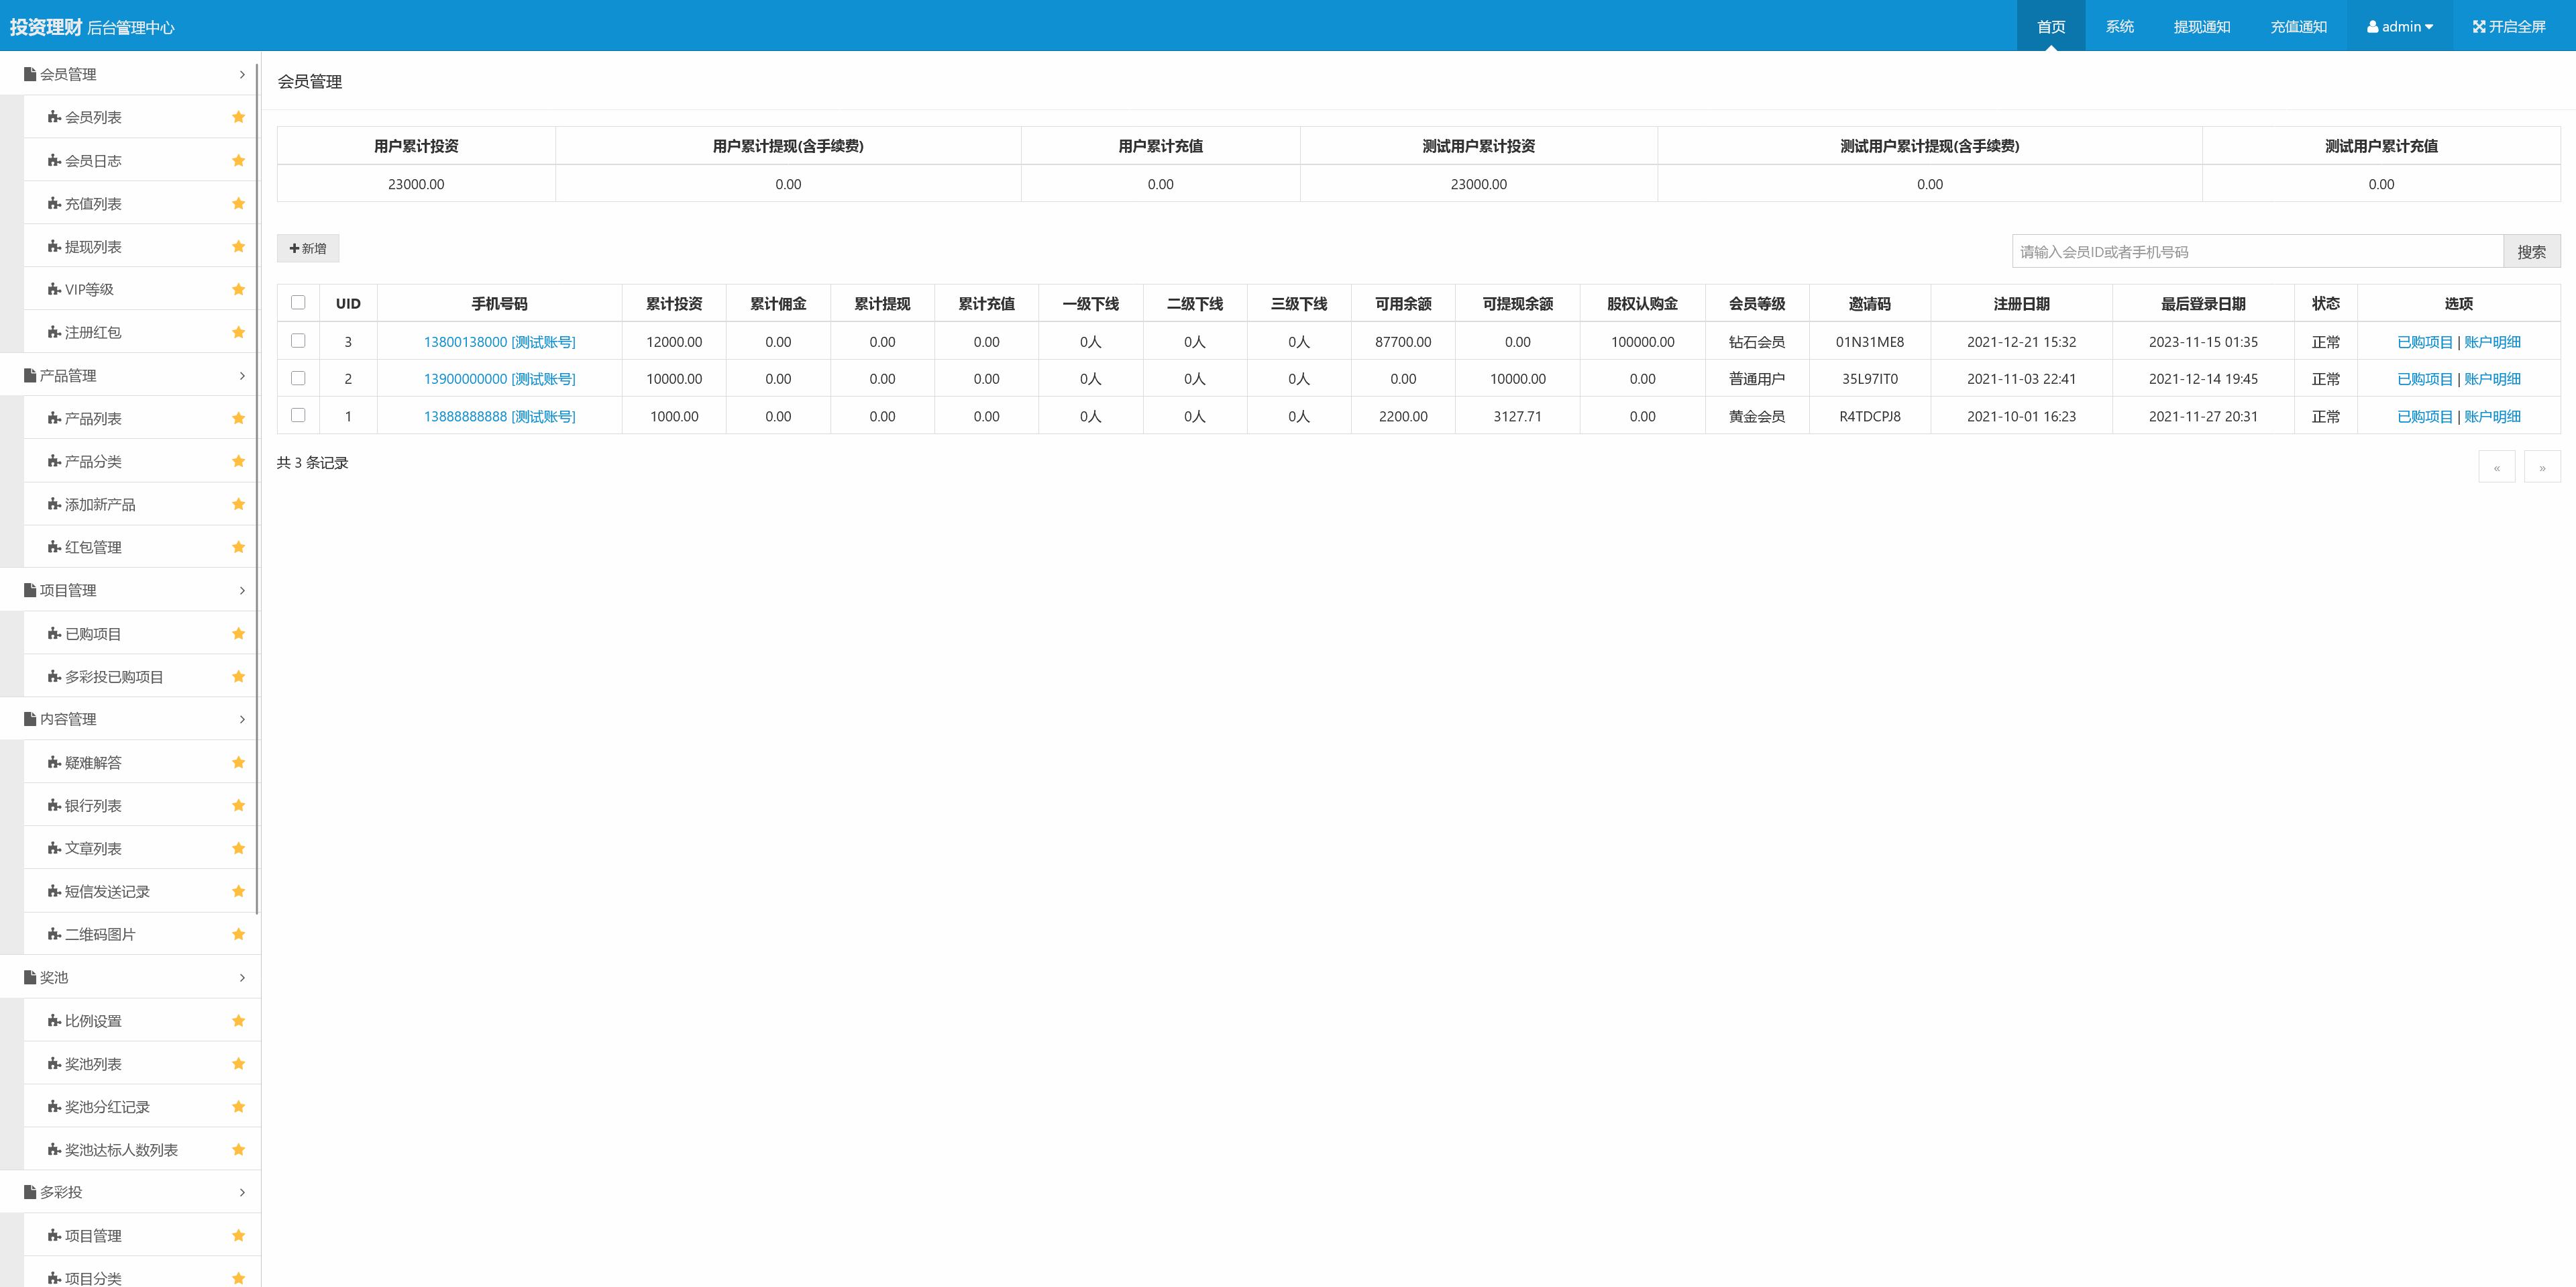Open the 提现通知 top menu
Screen dimensions: 2576x1287
2201,27
